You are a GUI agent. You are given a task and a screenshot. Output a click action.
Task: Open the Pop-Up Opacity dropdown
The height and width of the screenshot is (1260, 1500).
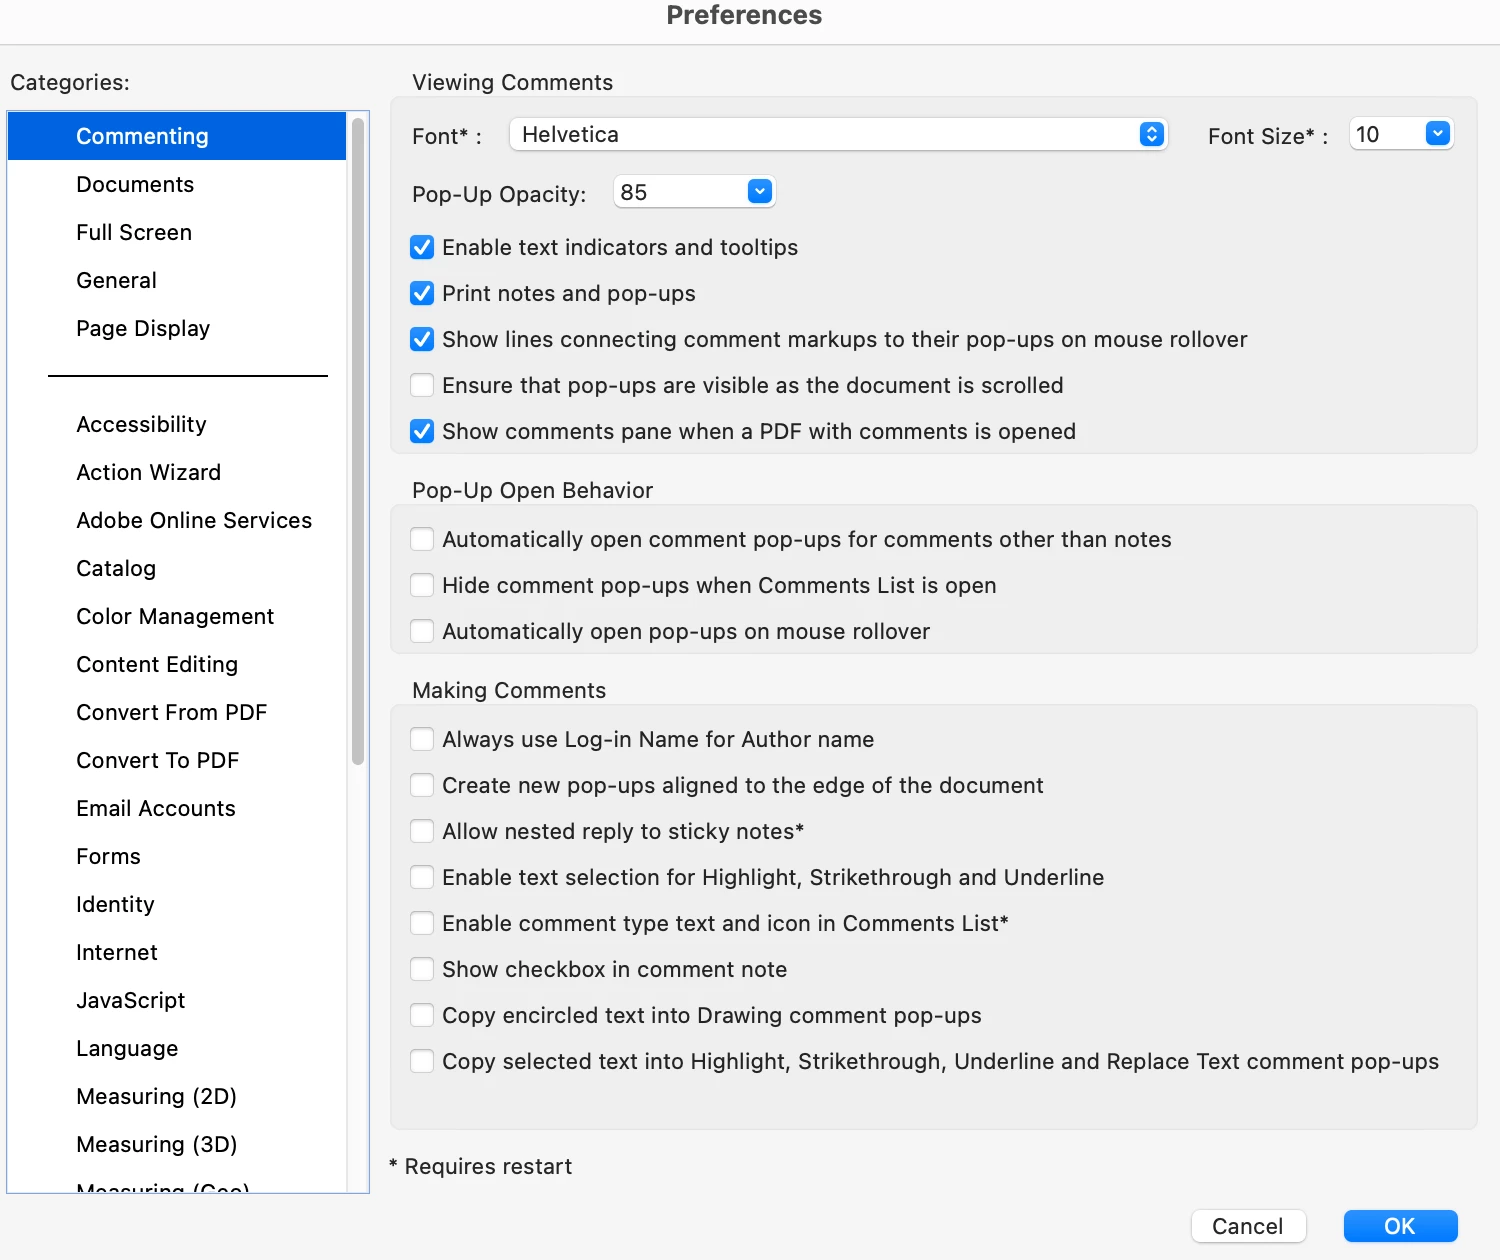(759, 192)
